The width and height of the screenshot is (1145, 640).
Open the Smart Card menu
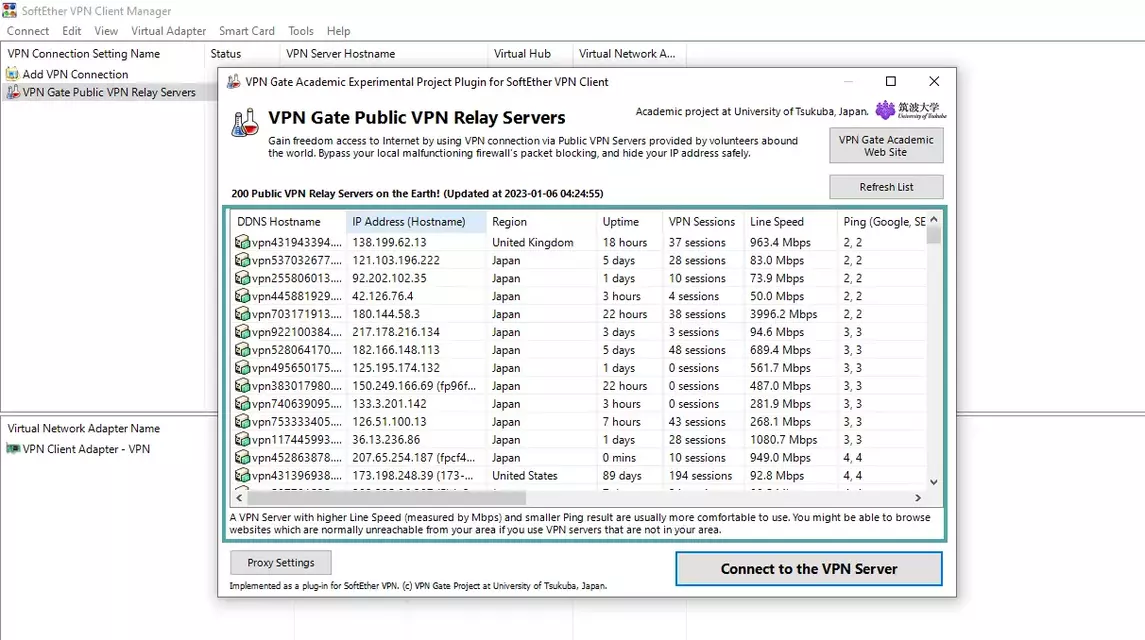(247, 31)
